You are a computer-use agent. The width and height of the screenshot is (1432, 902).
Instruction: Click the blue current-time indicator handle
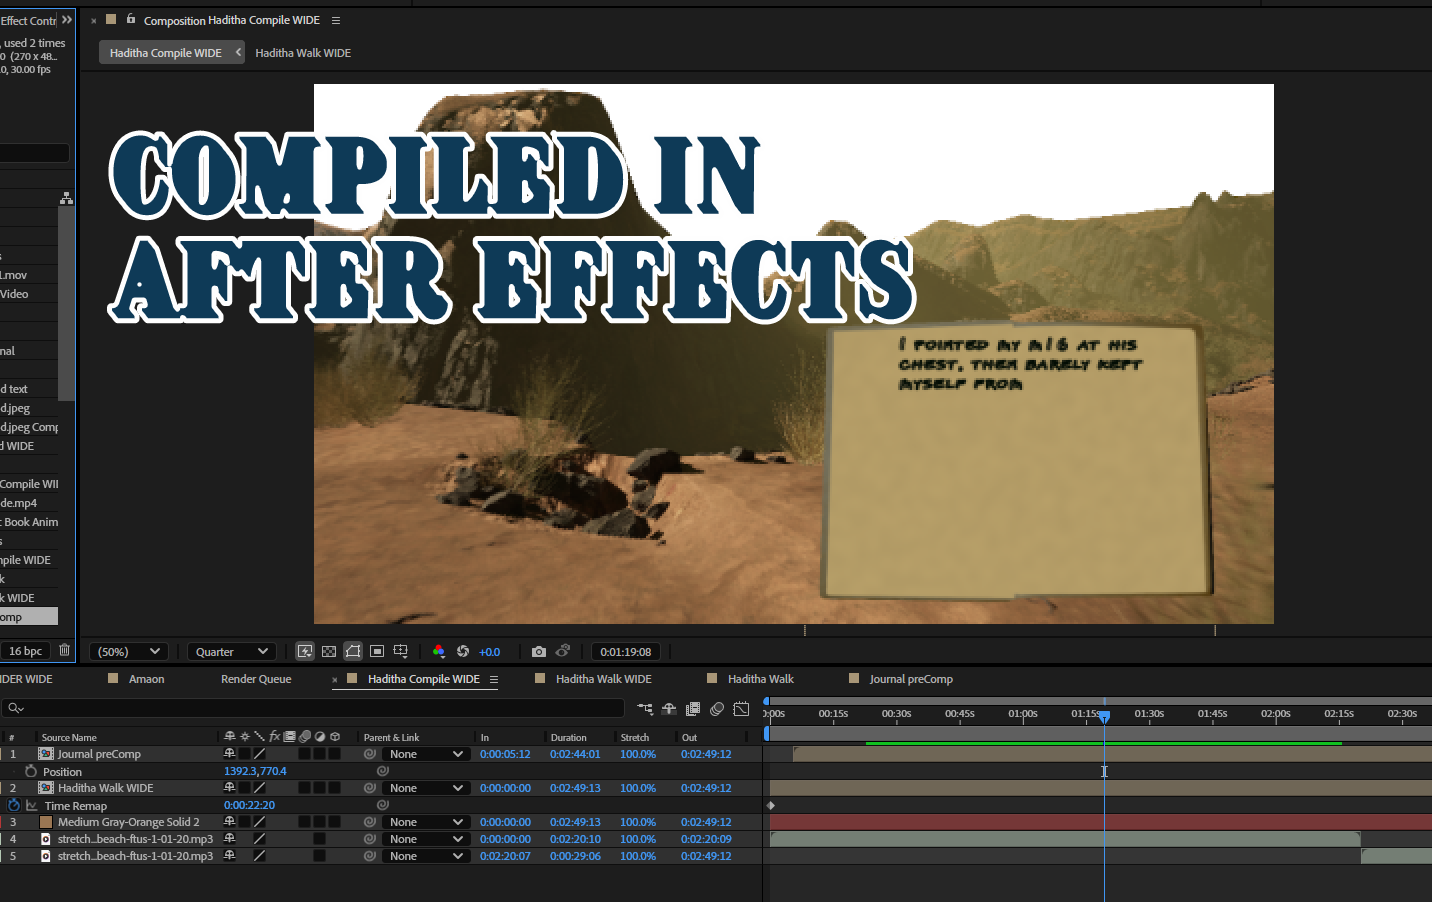pyautogui.click(x=1104, y=716)
